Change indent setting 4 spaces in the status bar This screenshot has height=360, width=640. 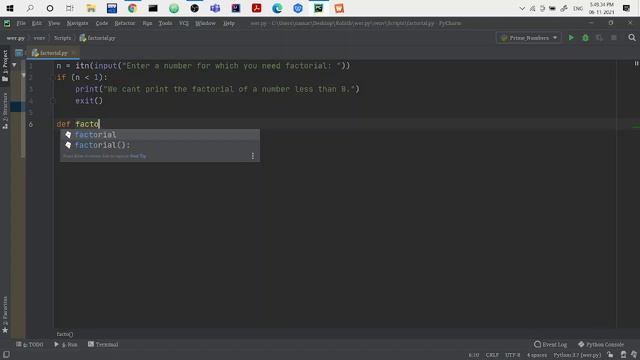(x=537, y=355)
